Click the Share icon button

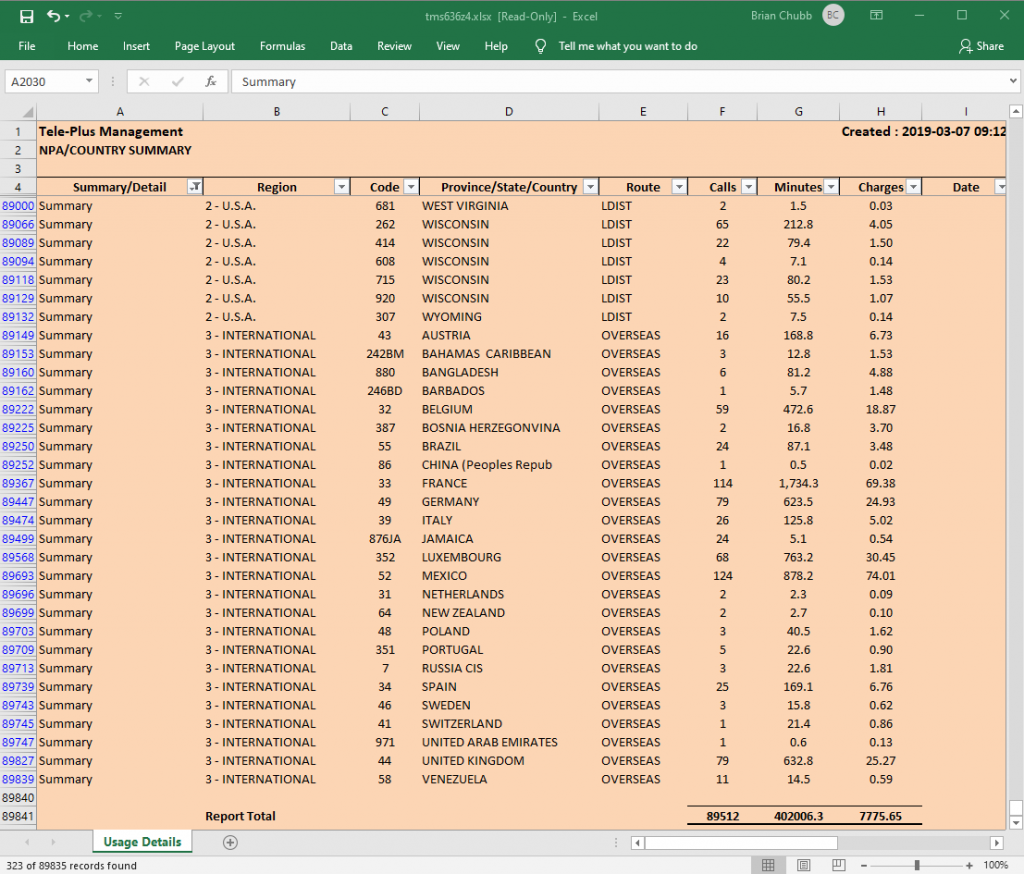tap(980, 46)
